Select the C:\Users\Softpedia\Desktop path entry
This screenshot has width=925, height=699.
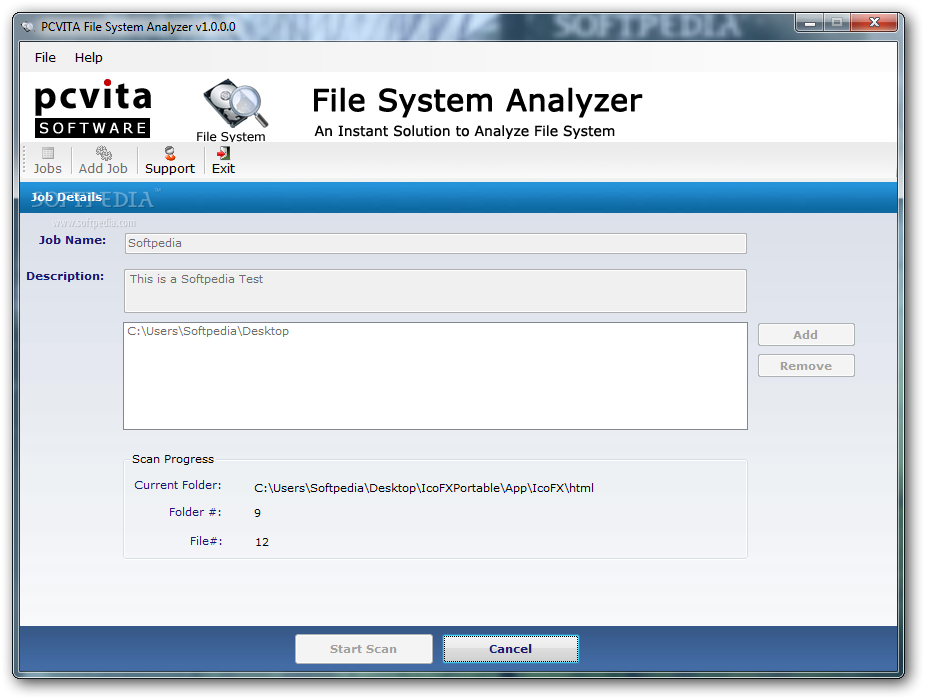[x=208, y=331]
